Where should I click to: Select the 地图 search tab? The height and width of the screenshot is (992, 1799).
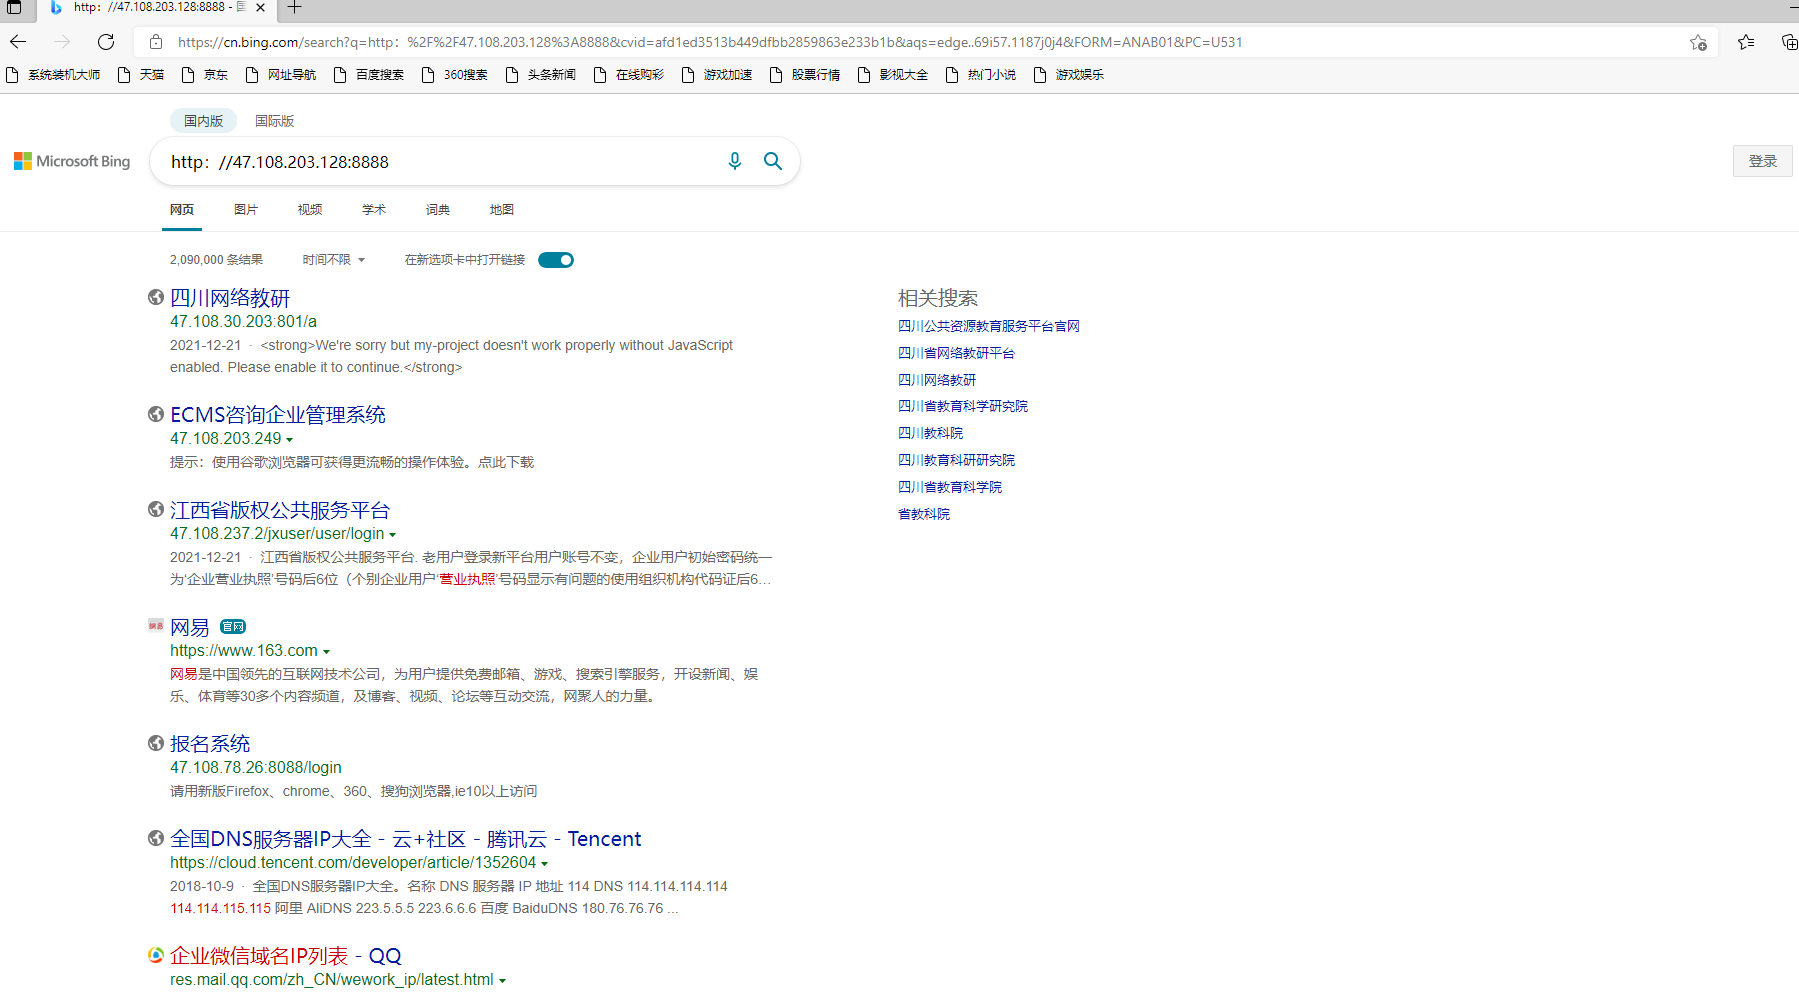502,210
